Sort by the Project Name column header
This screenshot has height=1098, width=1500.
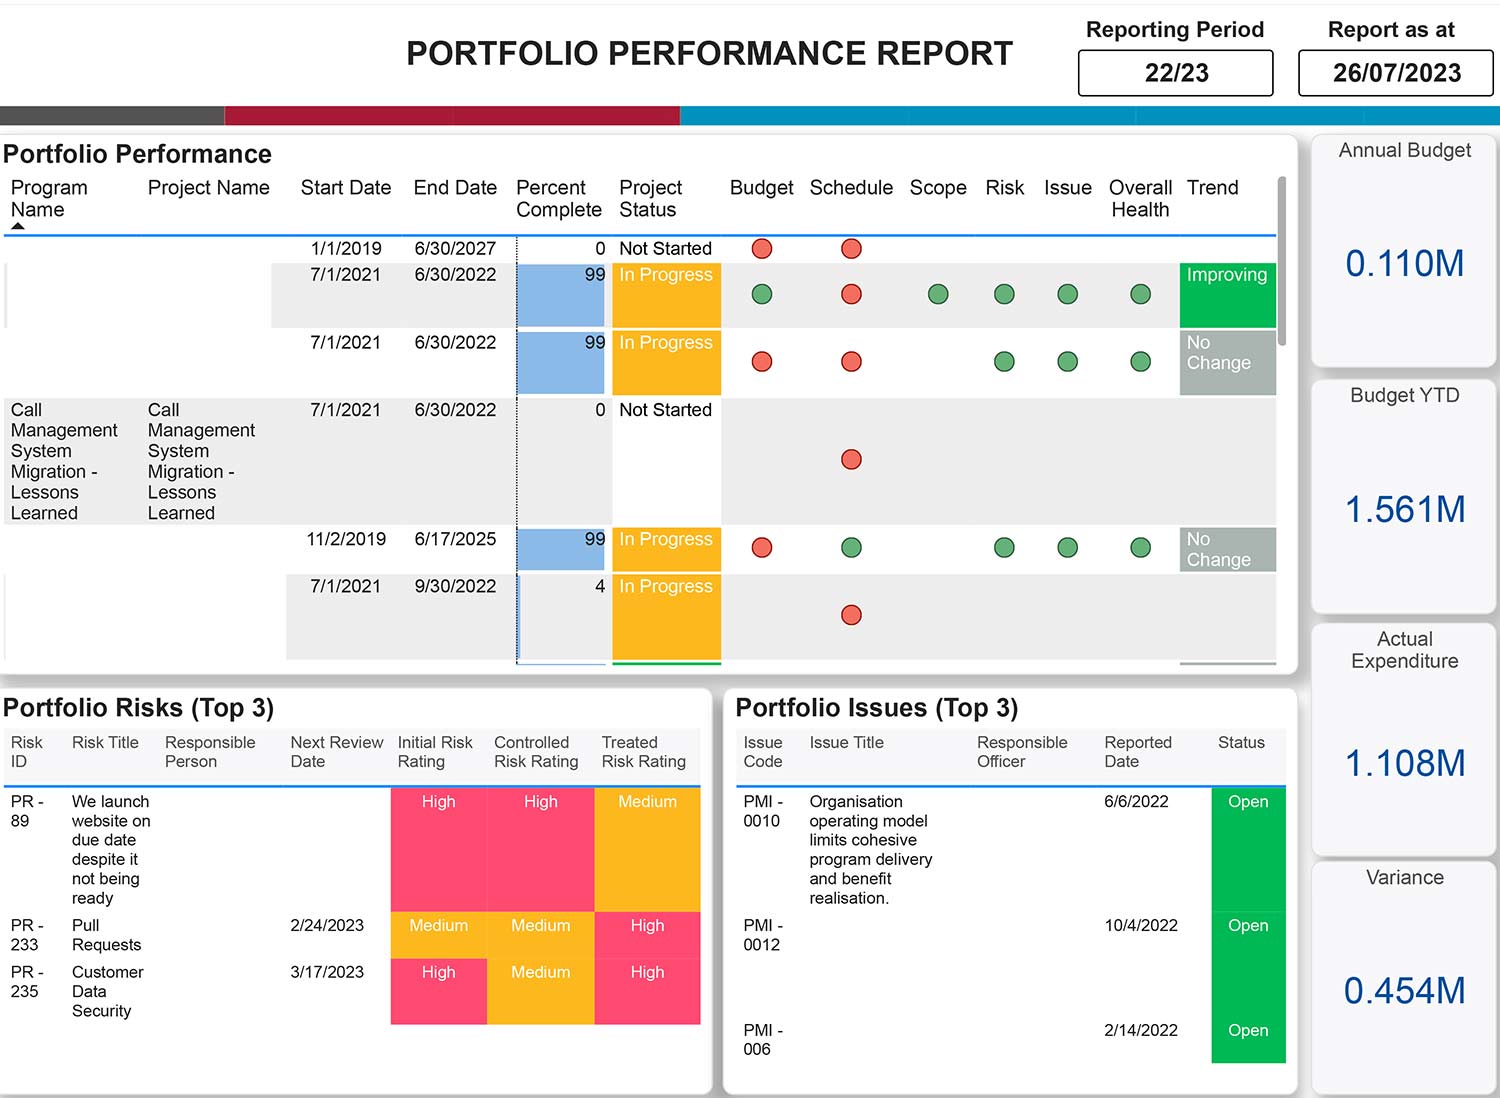point(209,188)
